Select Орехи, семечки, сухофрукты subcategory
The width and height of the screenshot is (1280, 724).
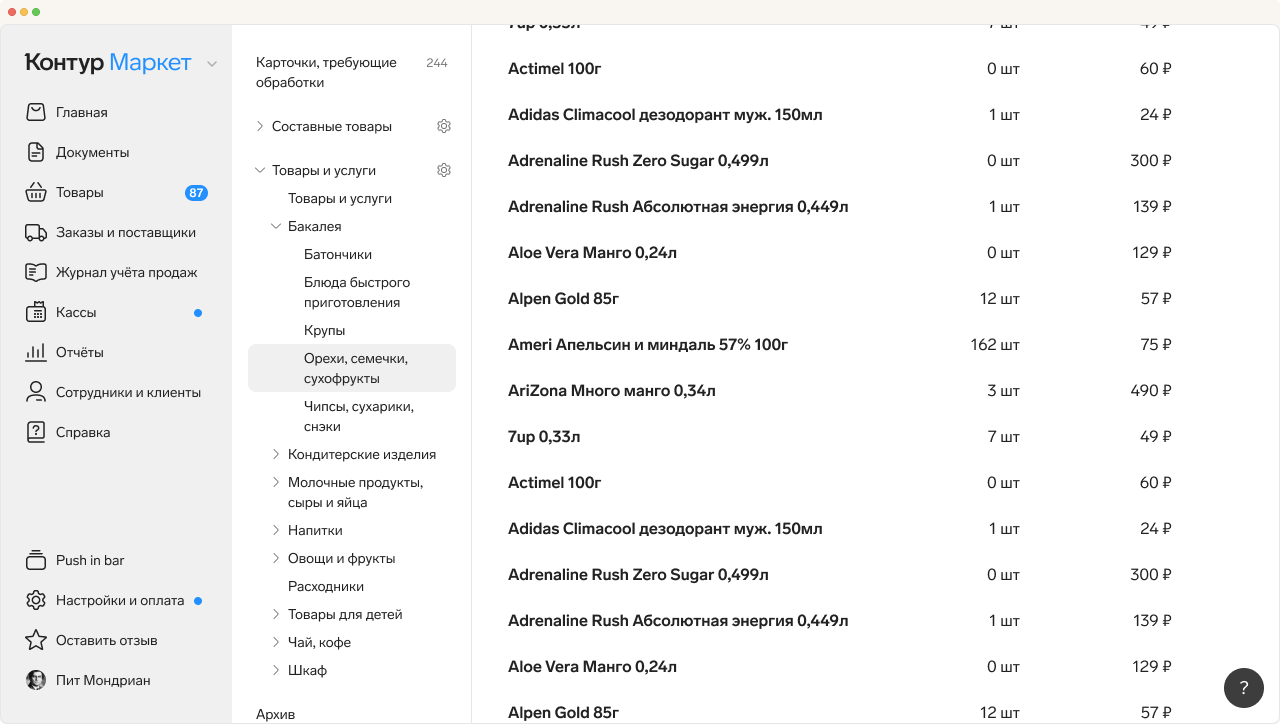(352, 368)
